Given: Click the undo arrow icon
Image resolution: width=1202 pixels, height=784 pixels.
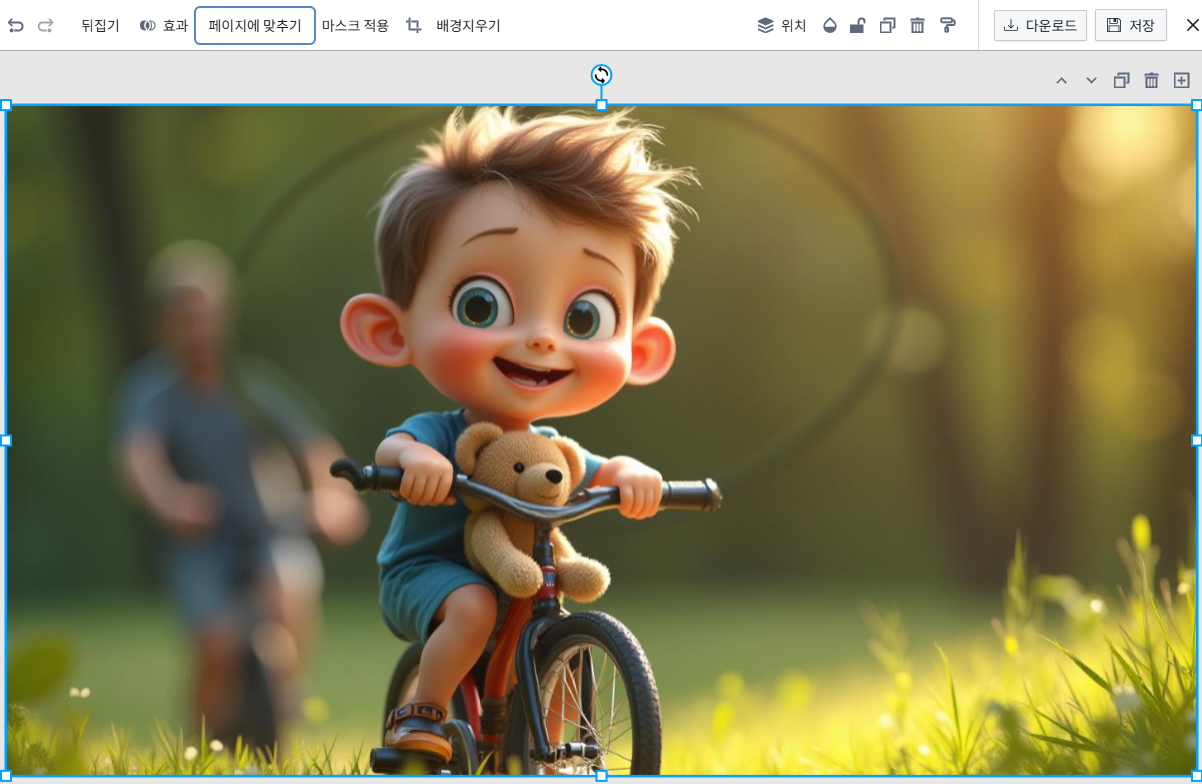Looking at the screenshot, I should tap(15, 25).
